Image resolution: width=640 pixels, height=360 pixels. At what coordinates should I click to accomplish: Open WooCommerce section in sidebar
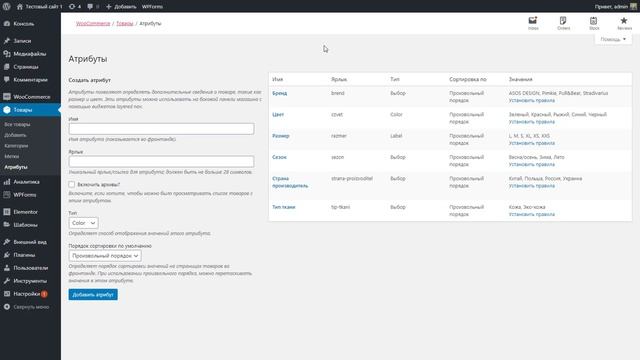pos(30,97)
